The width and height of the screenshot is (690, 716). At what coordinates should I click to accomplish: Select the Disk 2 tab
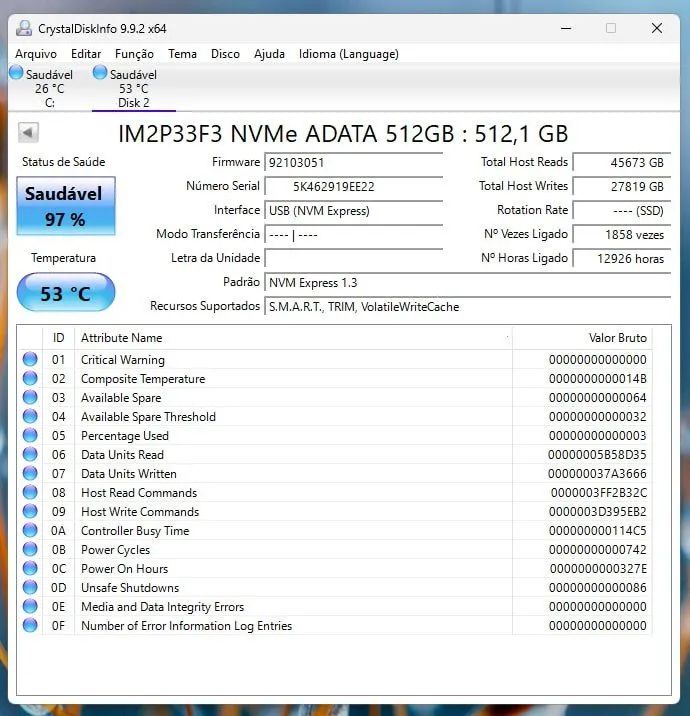(x=133, y=88)
